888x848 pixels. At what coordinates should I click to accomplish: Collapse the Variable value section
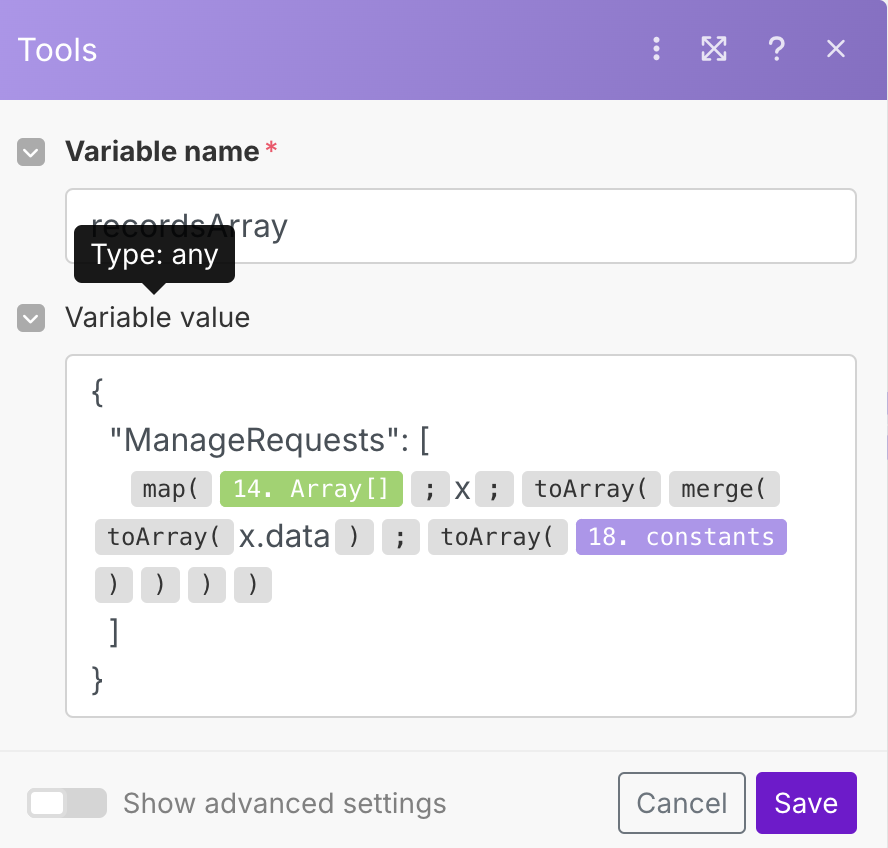pyautogui.click(x=31, y=318)
